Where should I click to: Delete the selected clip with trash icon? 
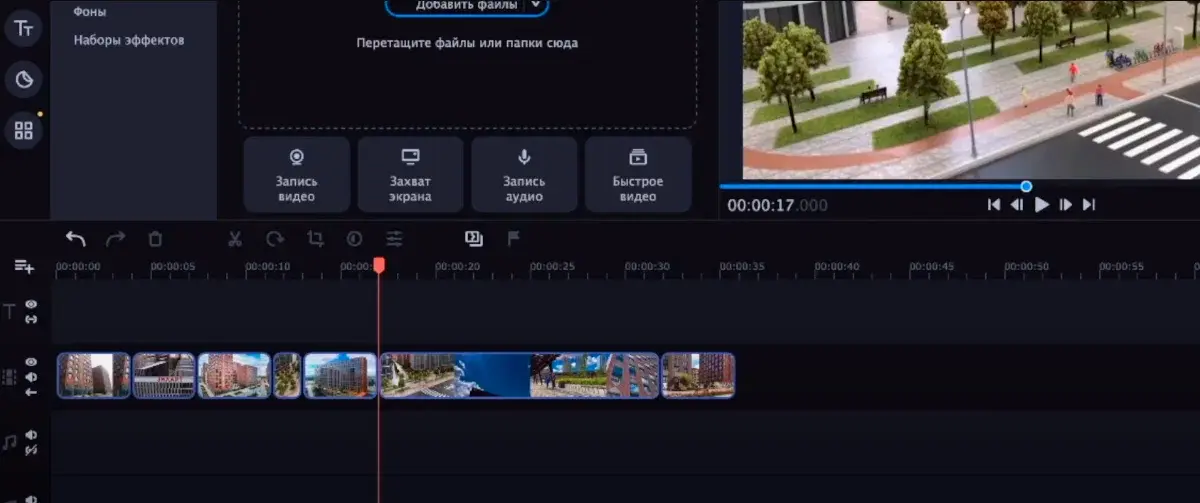[155, 239]
